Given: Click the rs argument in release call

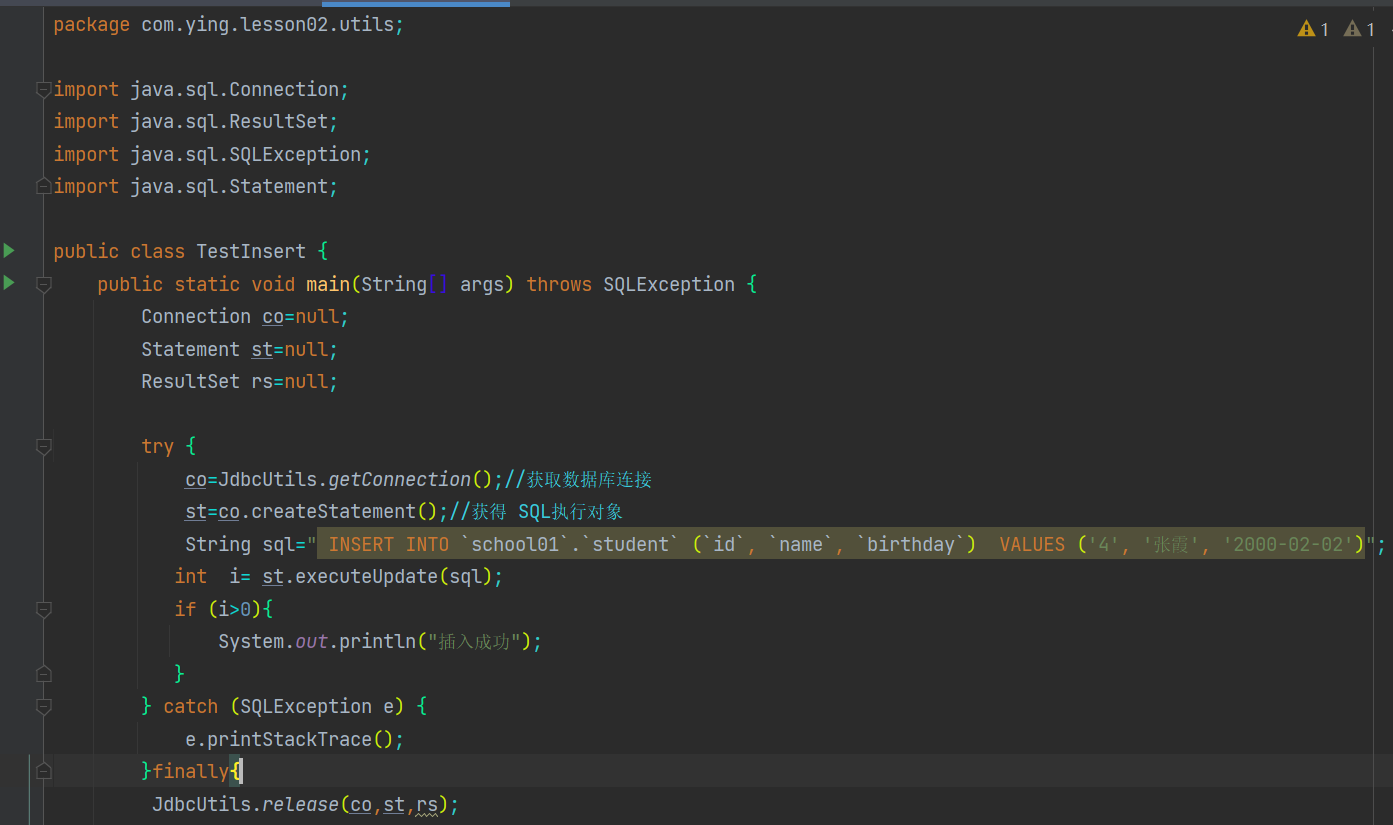Looking at the screenshot, I should pos(427,804).
